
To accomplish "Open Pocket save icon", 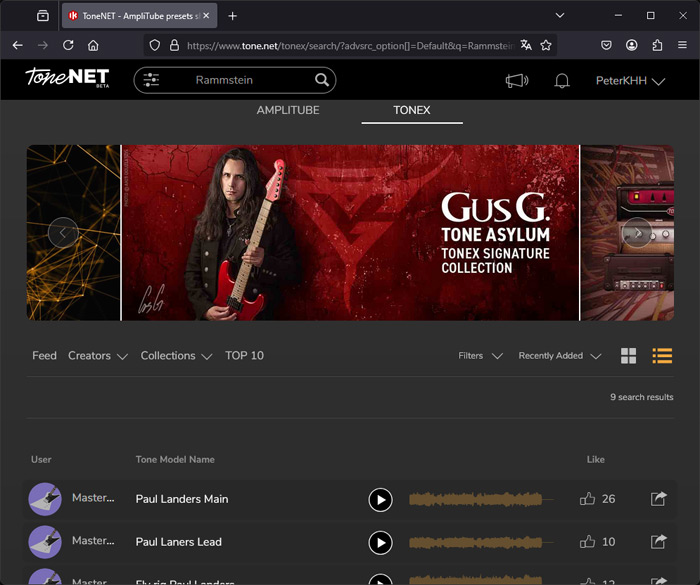I will click(606, 45).
